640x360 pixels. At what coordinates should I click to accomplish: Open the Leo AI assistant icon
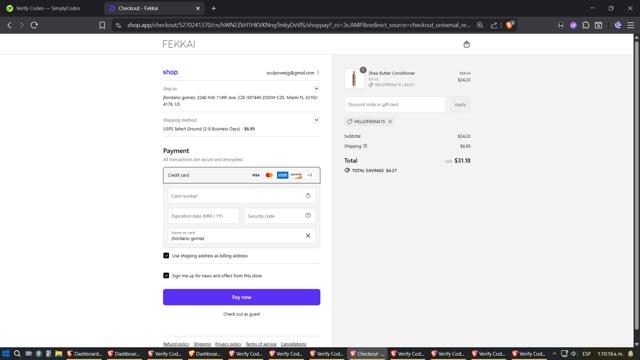click(618, 25)
